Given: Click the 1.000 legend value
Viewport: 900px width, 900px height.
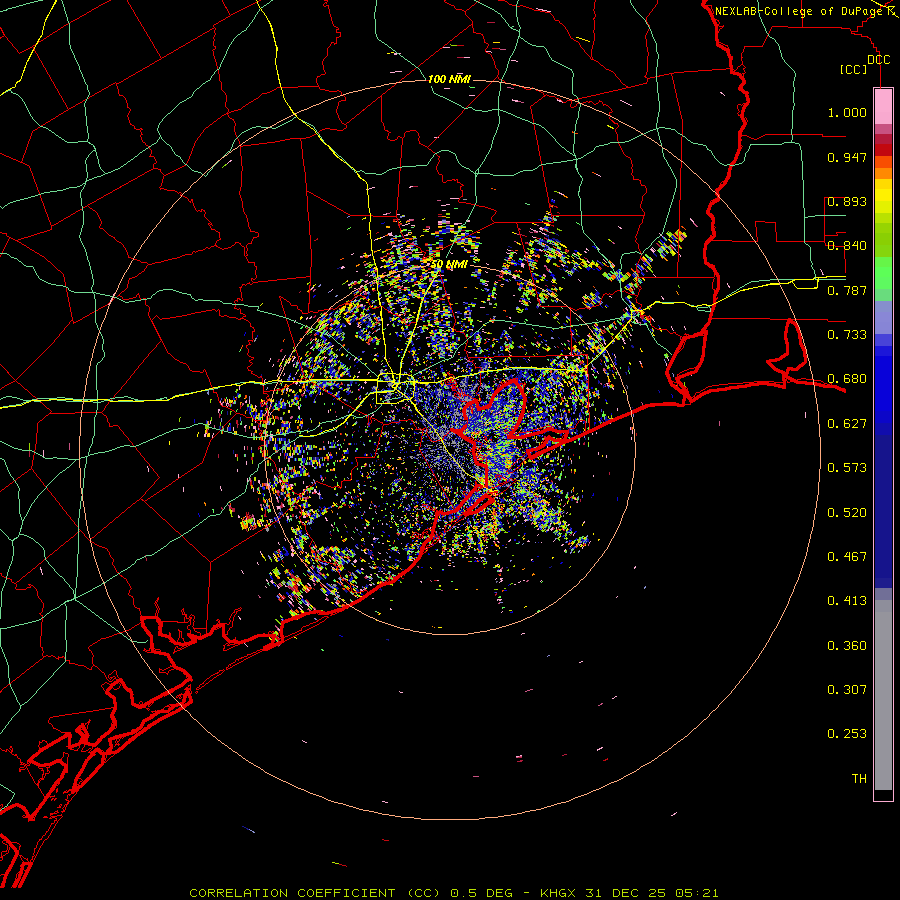Looking at the screenshot, I should click(x=847, y=112).
